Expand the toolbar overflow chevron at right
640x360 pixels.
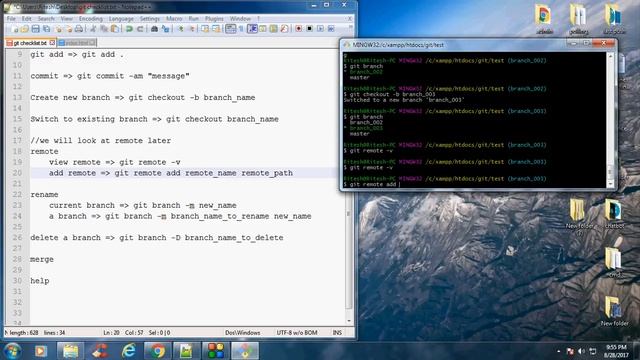350,28
